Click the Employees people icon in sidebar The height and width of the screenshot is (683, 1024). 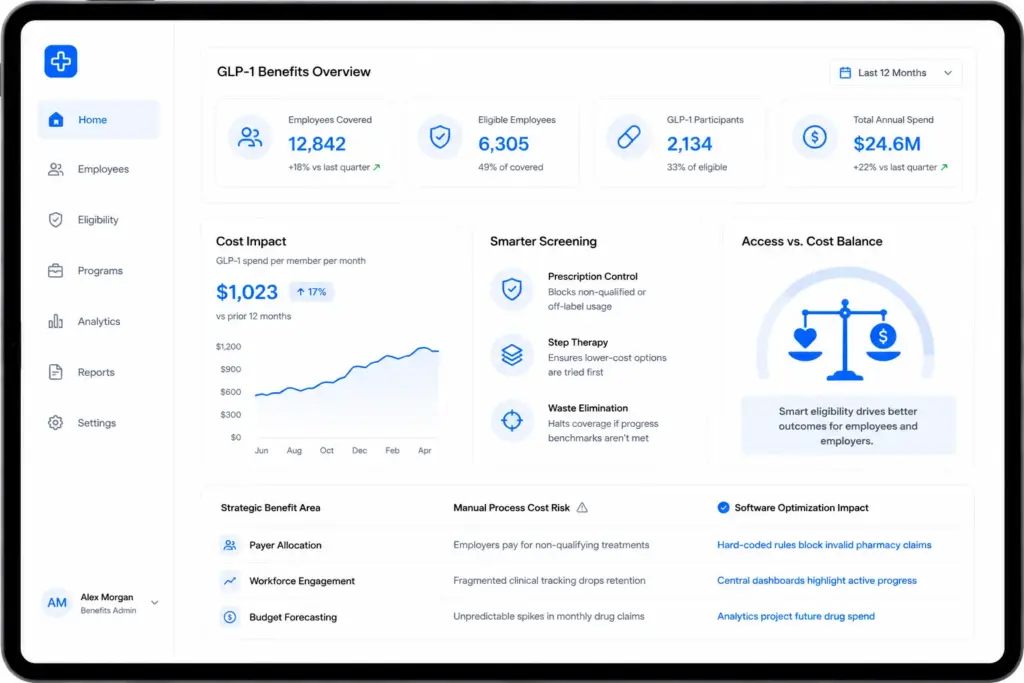click(56, 169)
